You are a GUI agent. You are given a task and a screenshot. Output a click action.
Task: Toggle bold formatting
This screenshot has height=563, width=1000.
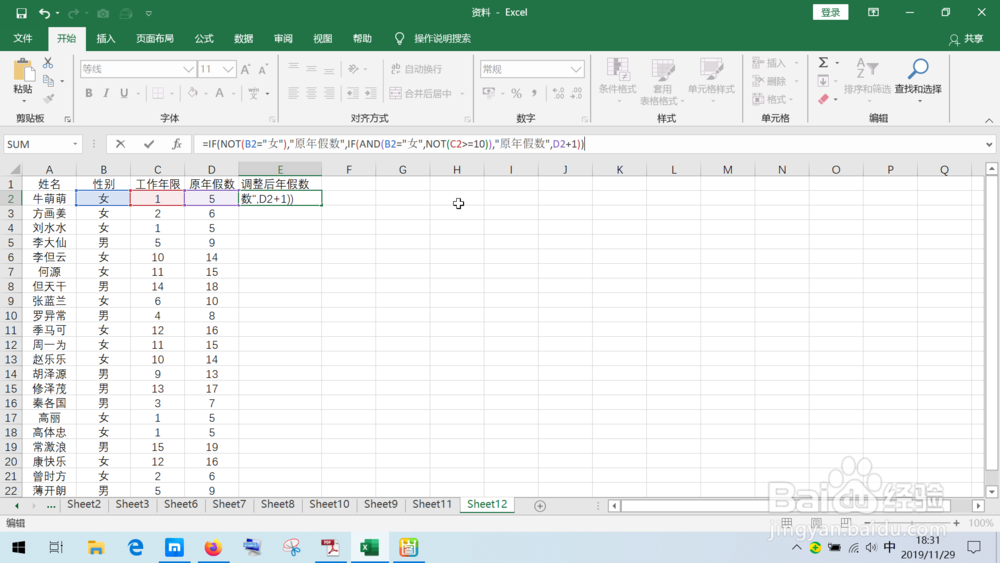[89, 93]
